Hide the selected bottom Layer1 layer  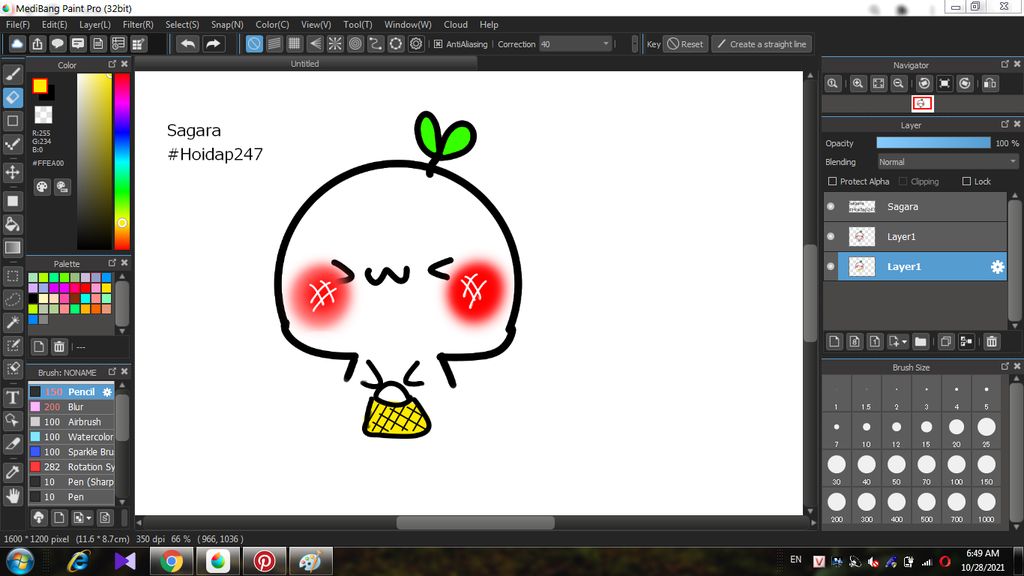pyautogui.click(x=831, y=266)
